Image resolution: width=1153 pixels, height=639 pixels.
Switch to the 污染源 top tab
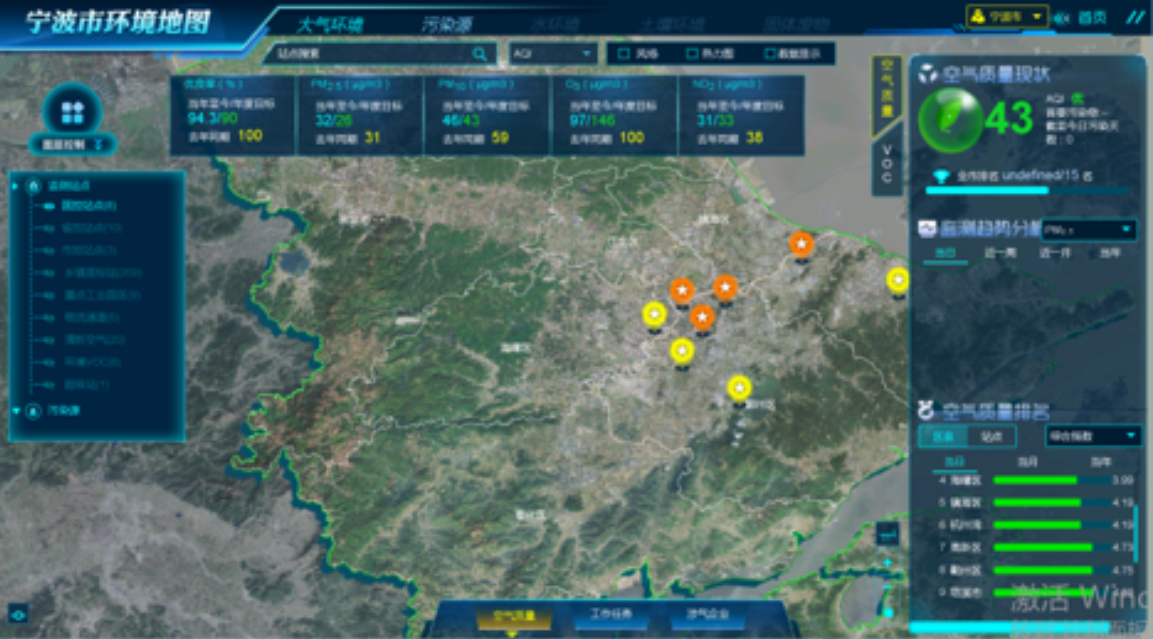(x=446, y=23)
